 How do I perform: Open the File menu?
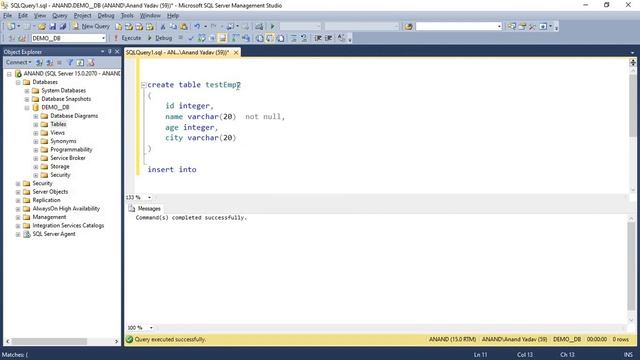pyautogui.click(x=7, y=16)
